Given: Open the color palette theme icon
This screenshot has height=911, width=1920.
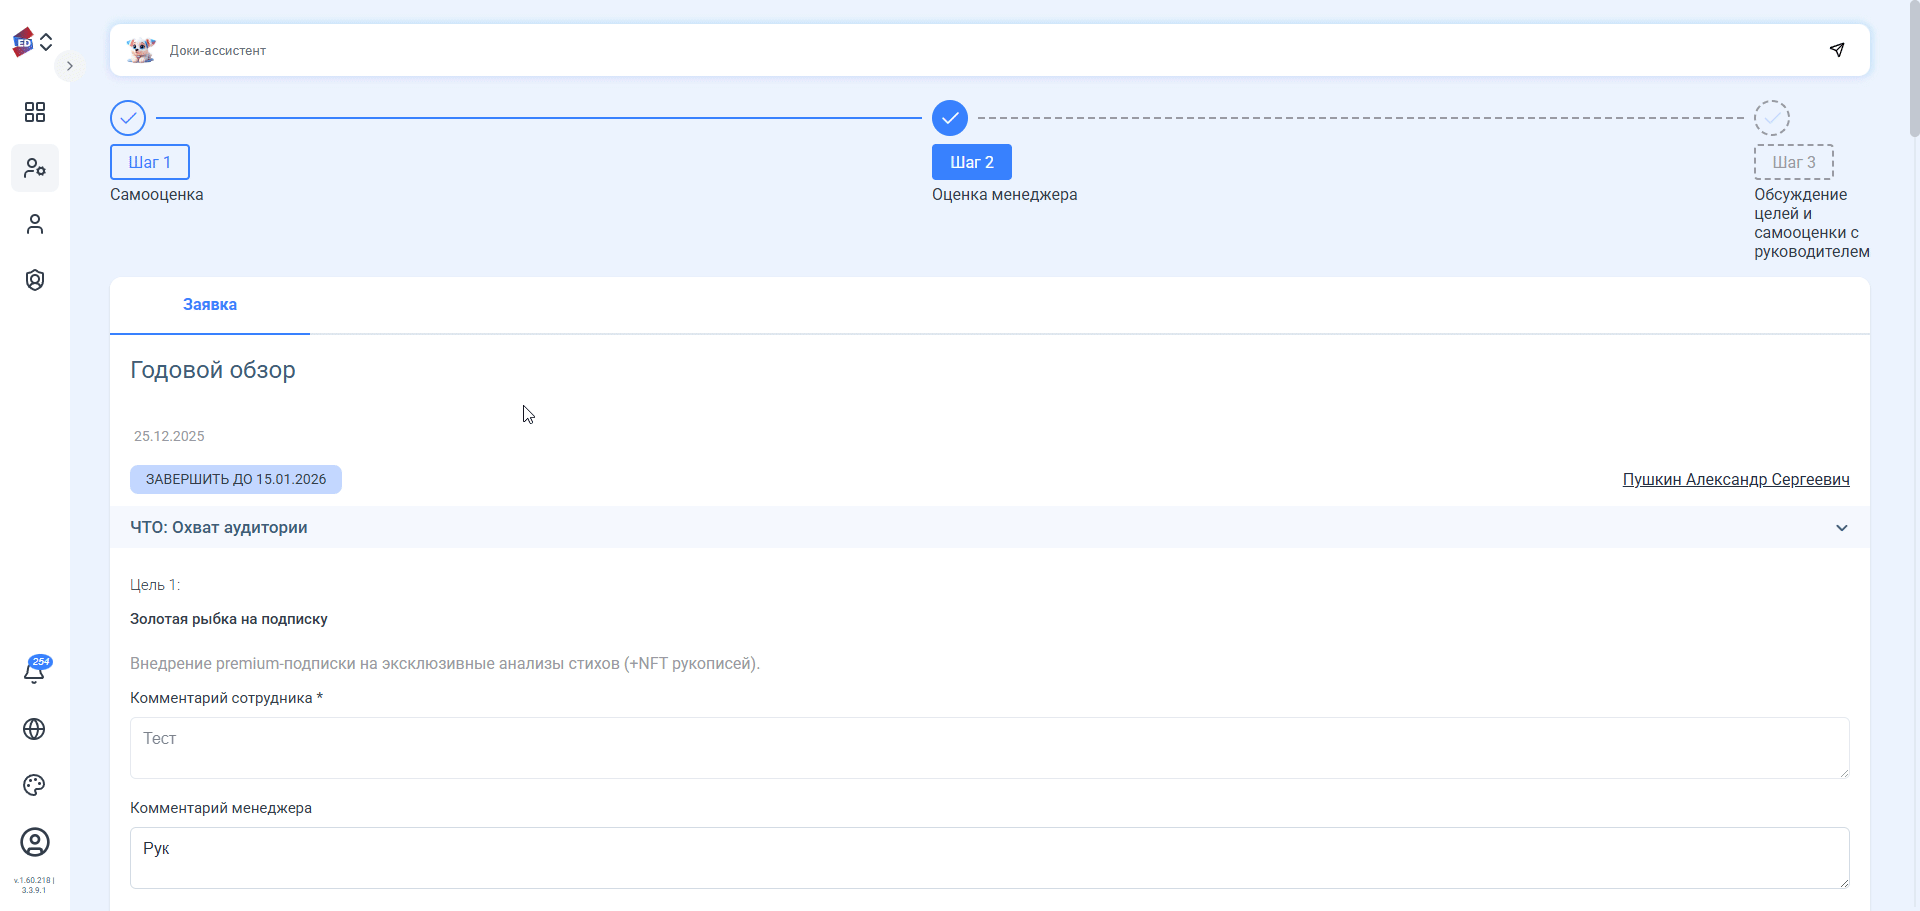Looking at the screenshot, I should click(34, 785).
